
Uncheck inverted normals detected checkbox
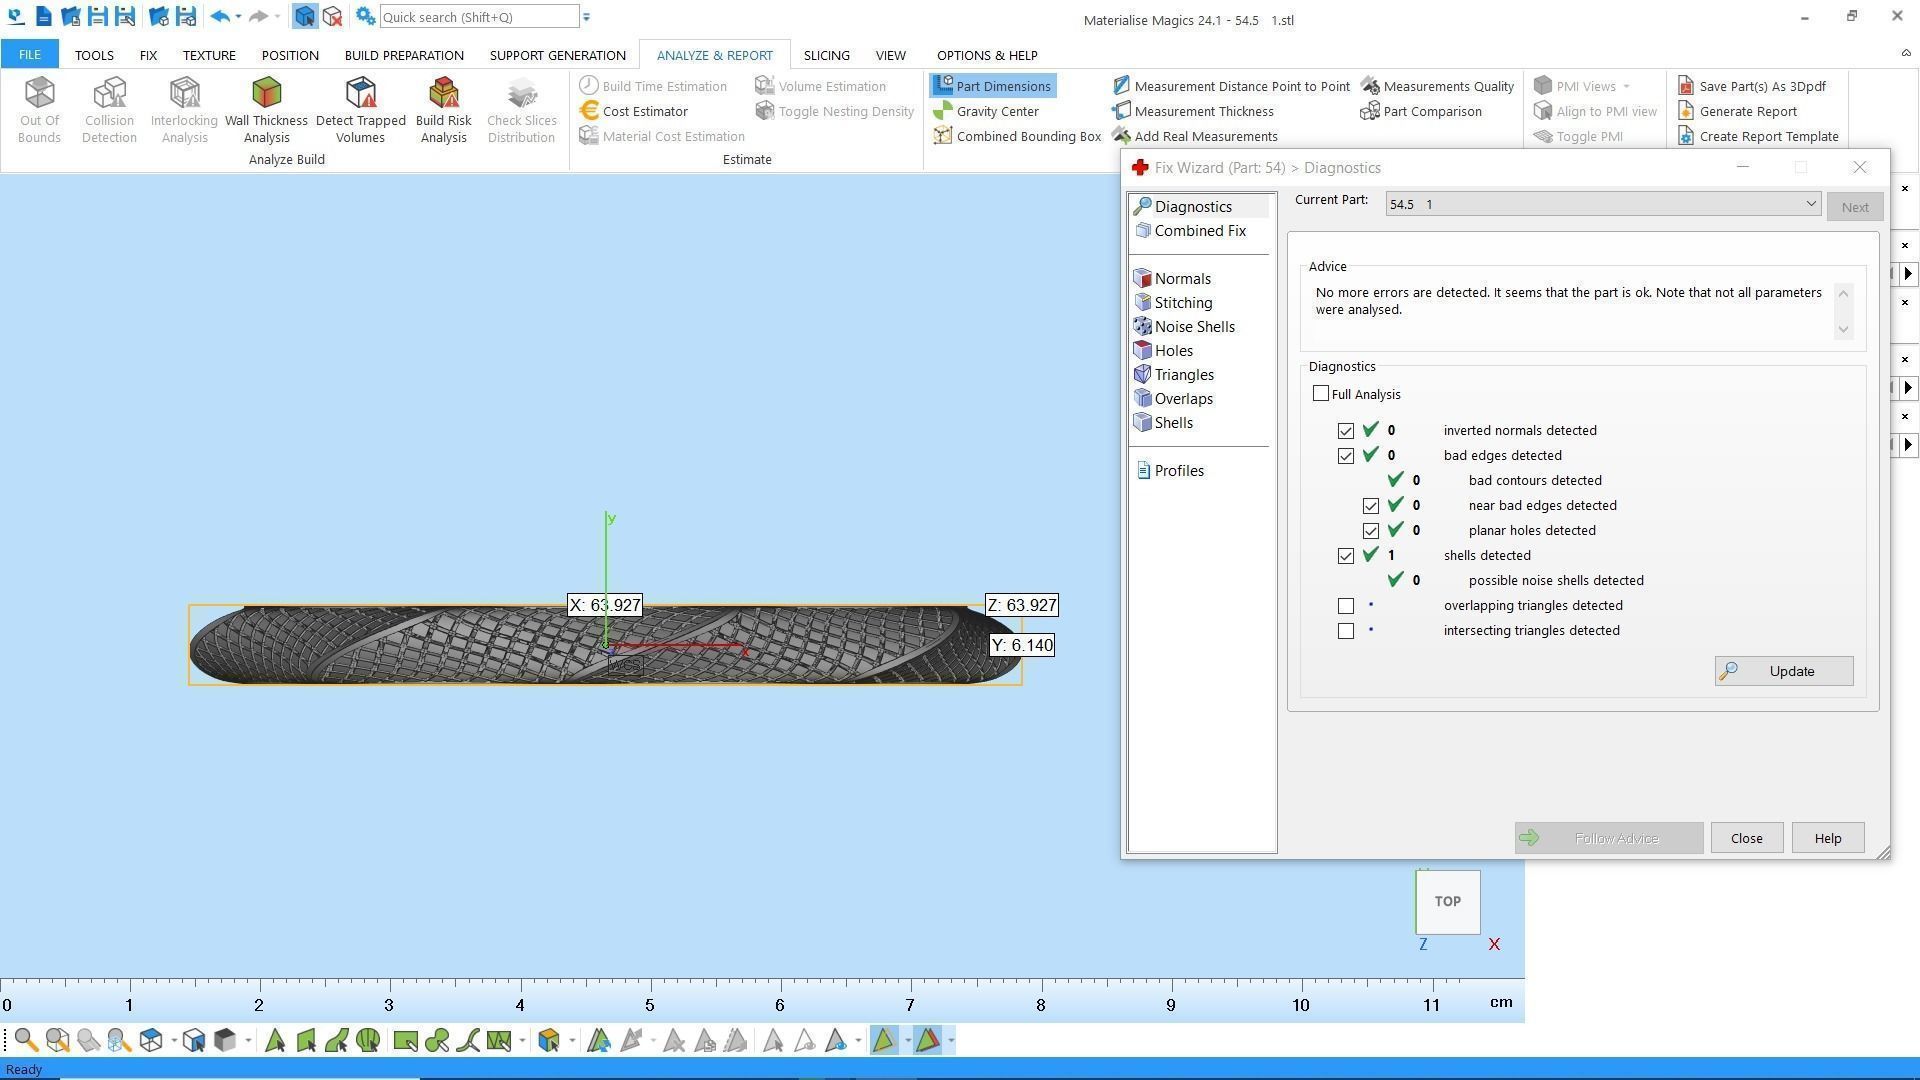1346,431
